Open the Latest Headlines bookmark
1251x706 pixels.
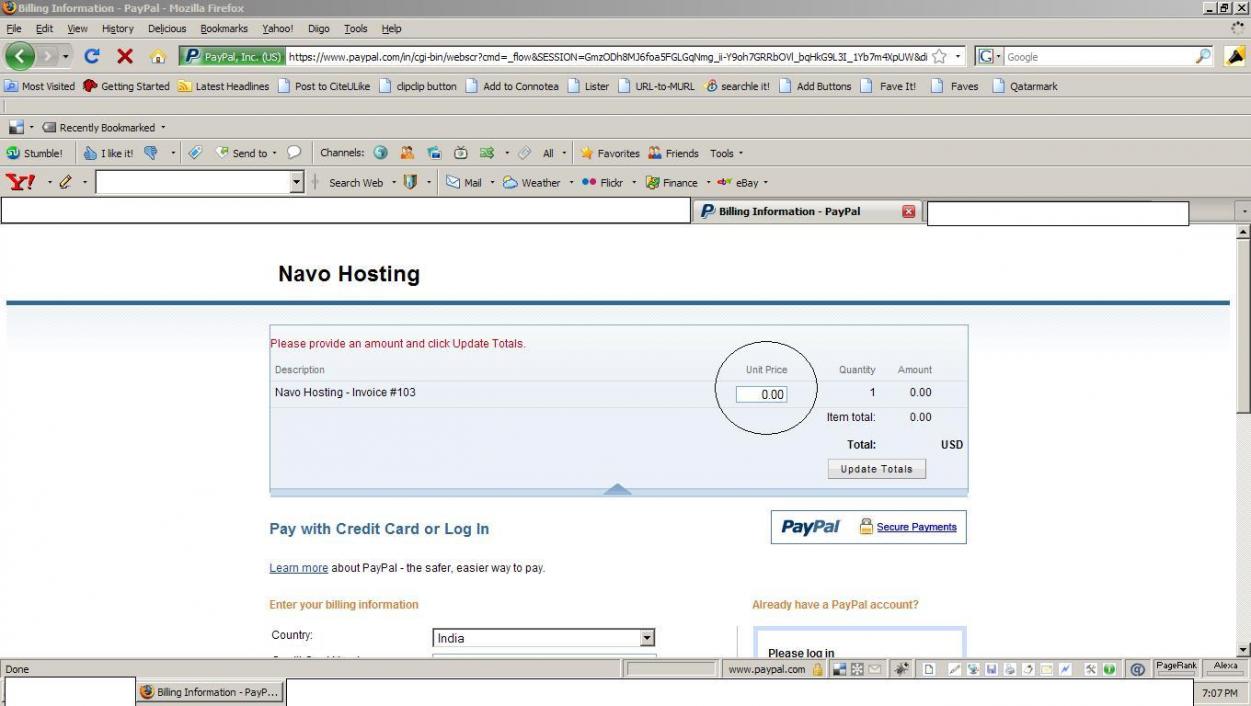223,86
